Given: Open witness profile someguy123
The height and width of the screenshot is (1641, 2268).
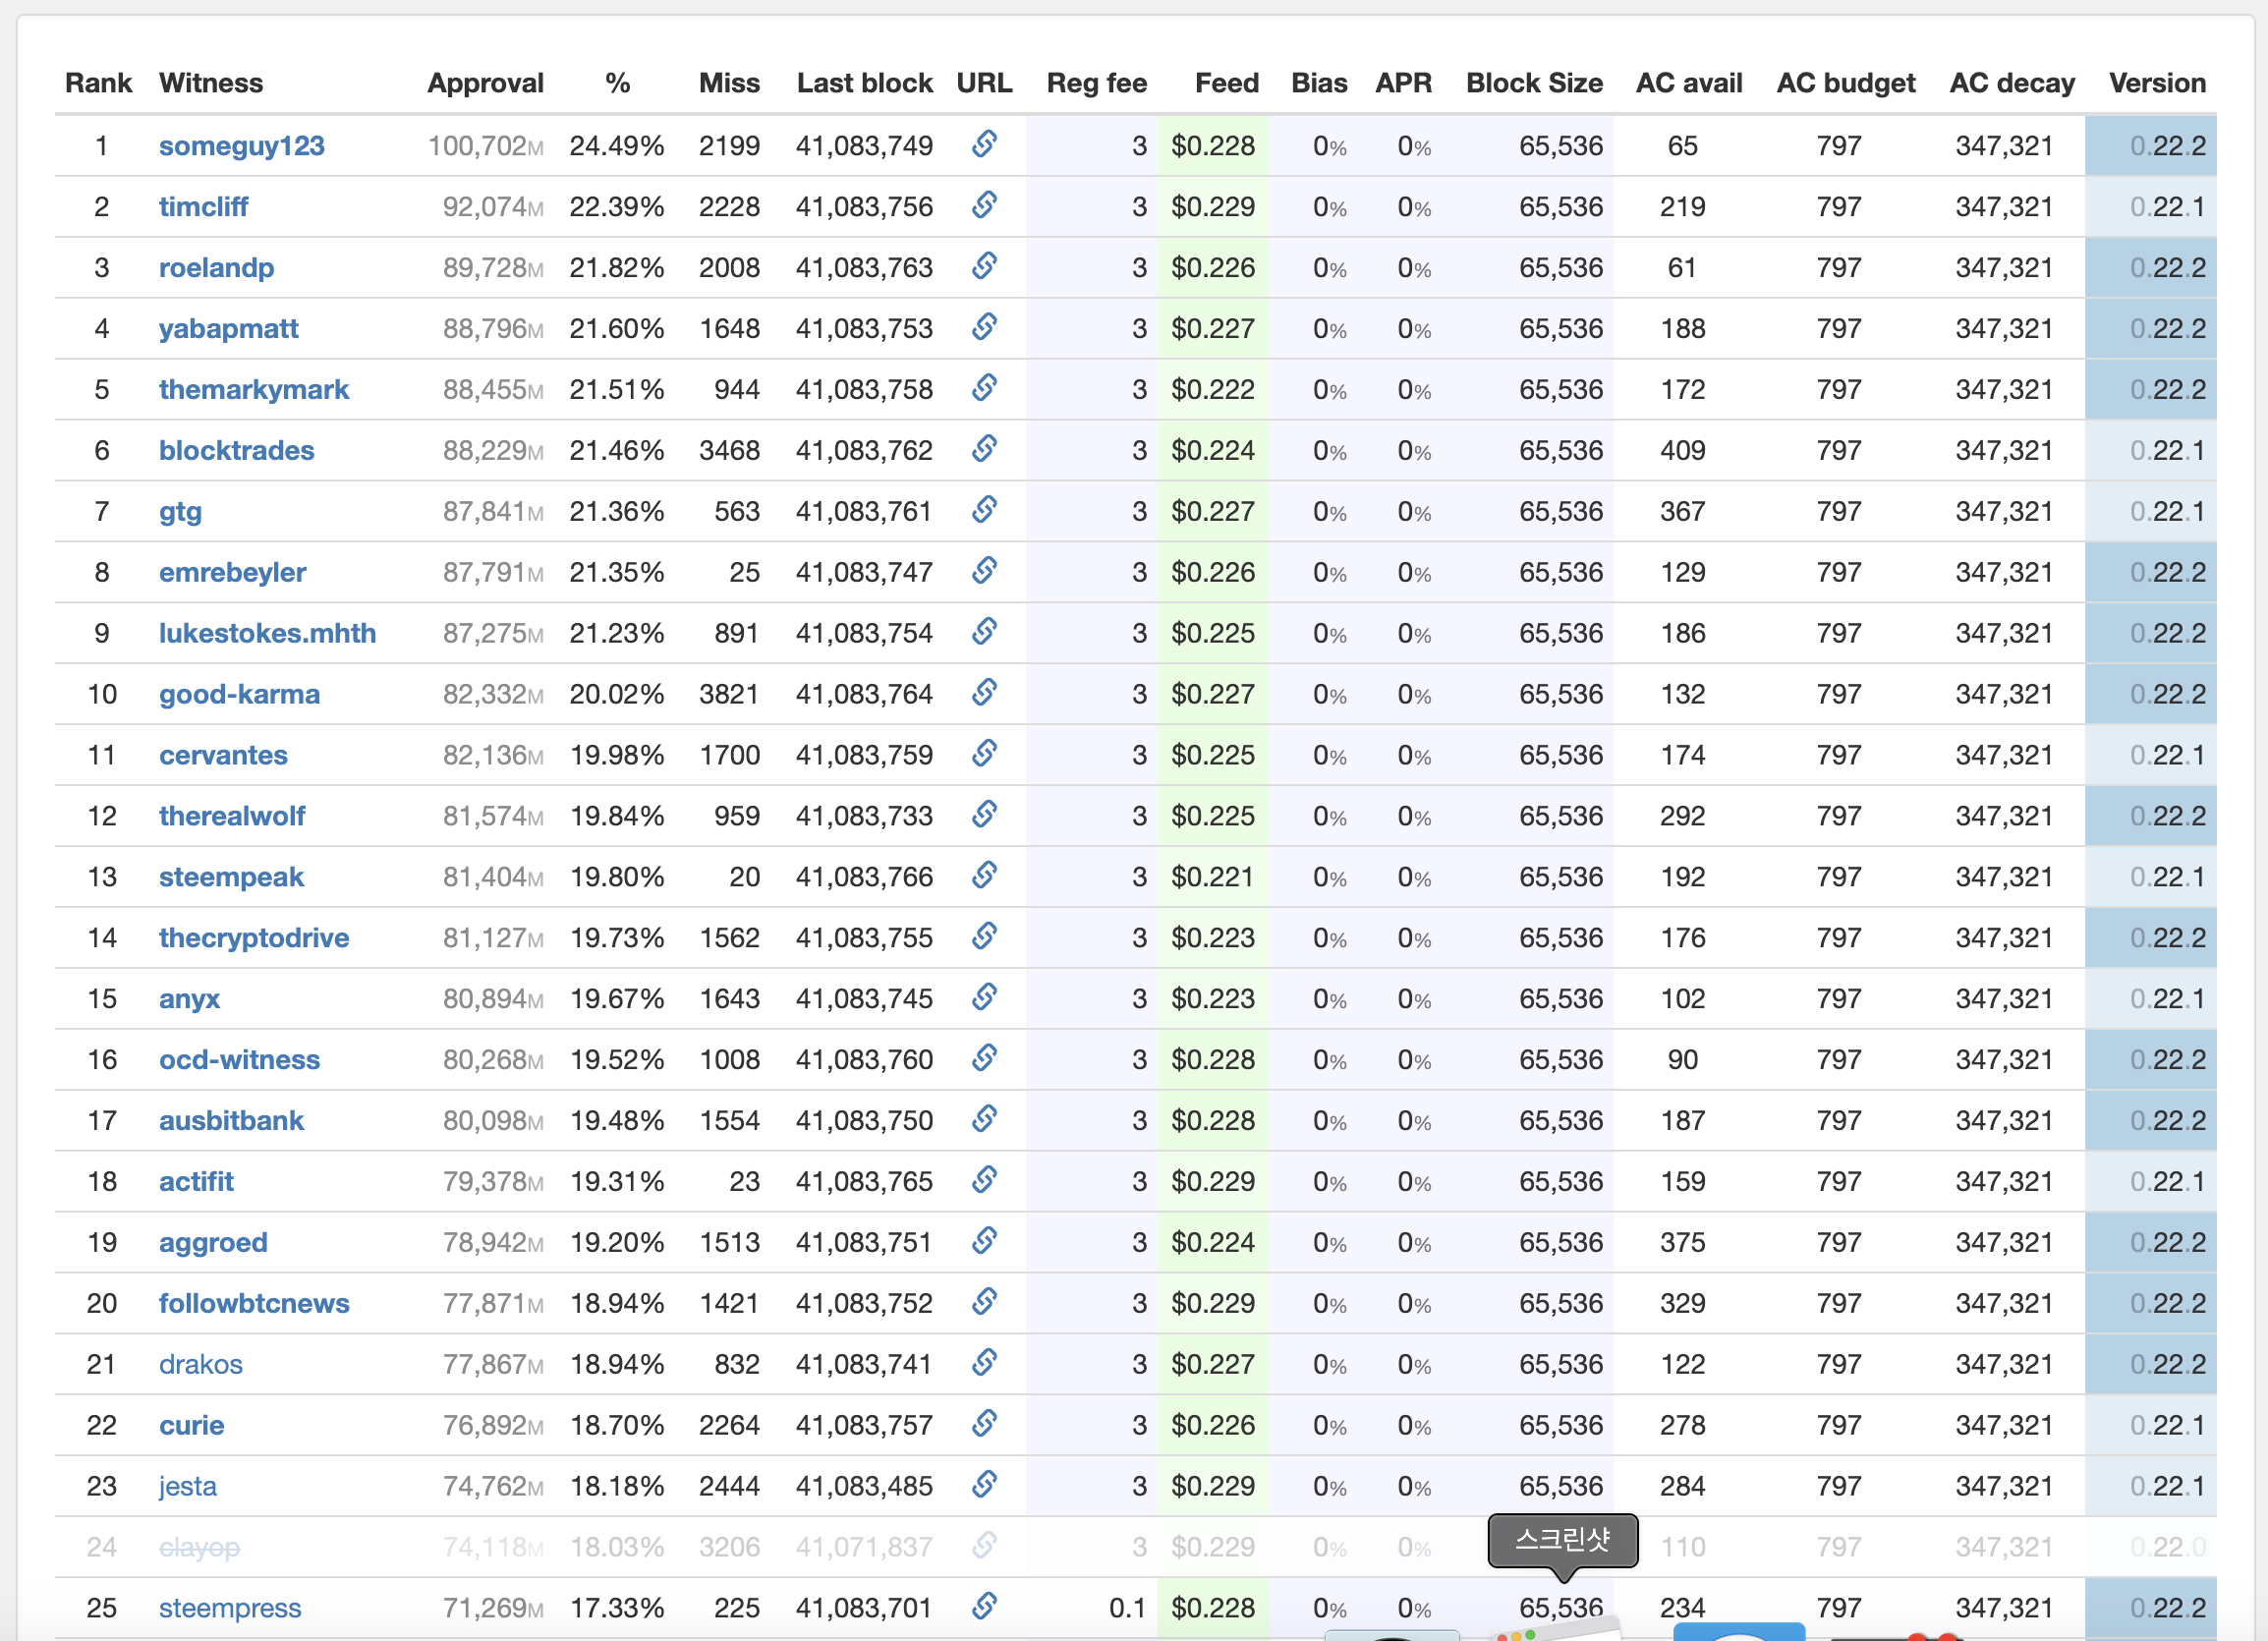Looking at the screenshot, I should [x=242, y=146].
